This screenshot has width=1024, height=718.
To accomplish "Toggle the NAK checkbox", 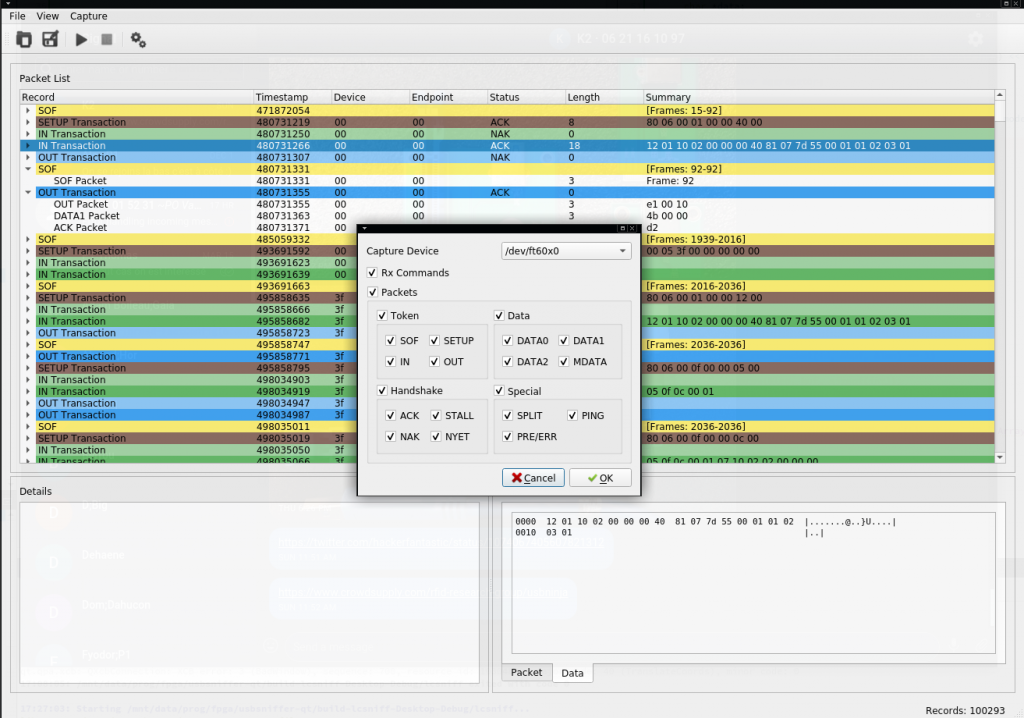I will 391,436.
